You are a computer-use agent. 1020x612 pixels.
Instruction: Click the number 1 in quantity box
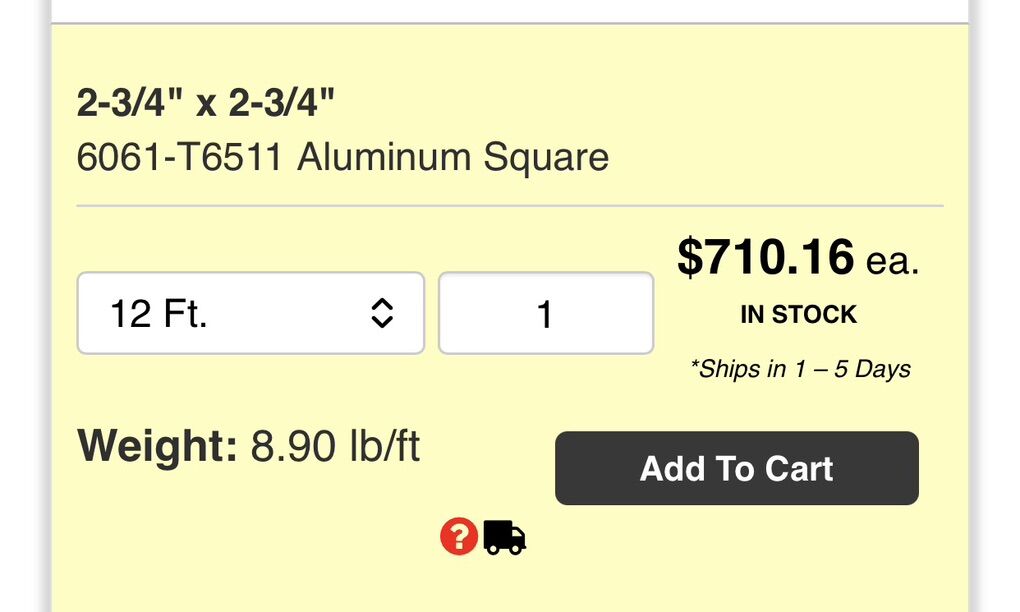click(x=545, y=315)
